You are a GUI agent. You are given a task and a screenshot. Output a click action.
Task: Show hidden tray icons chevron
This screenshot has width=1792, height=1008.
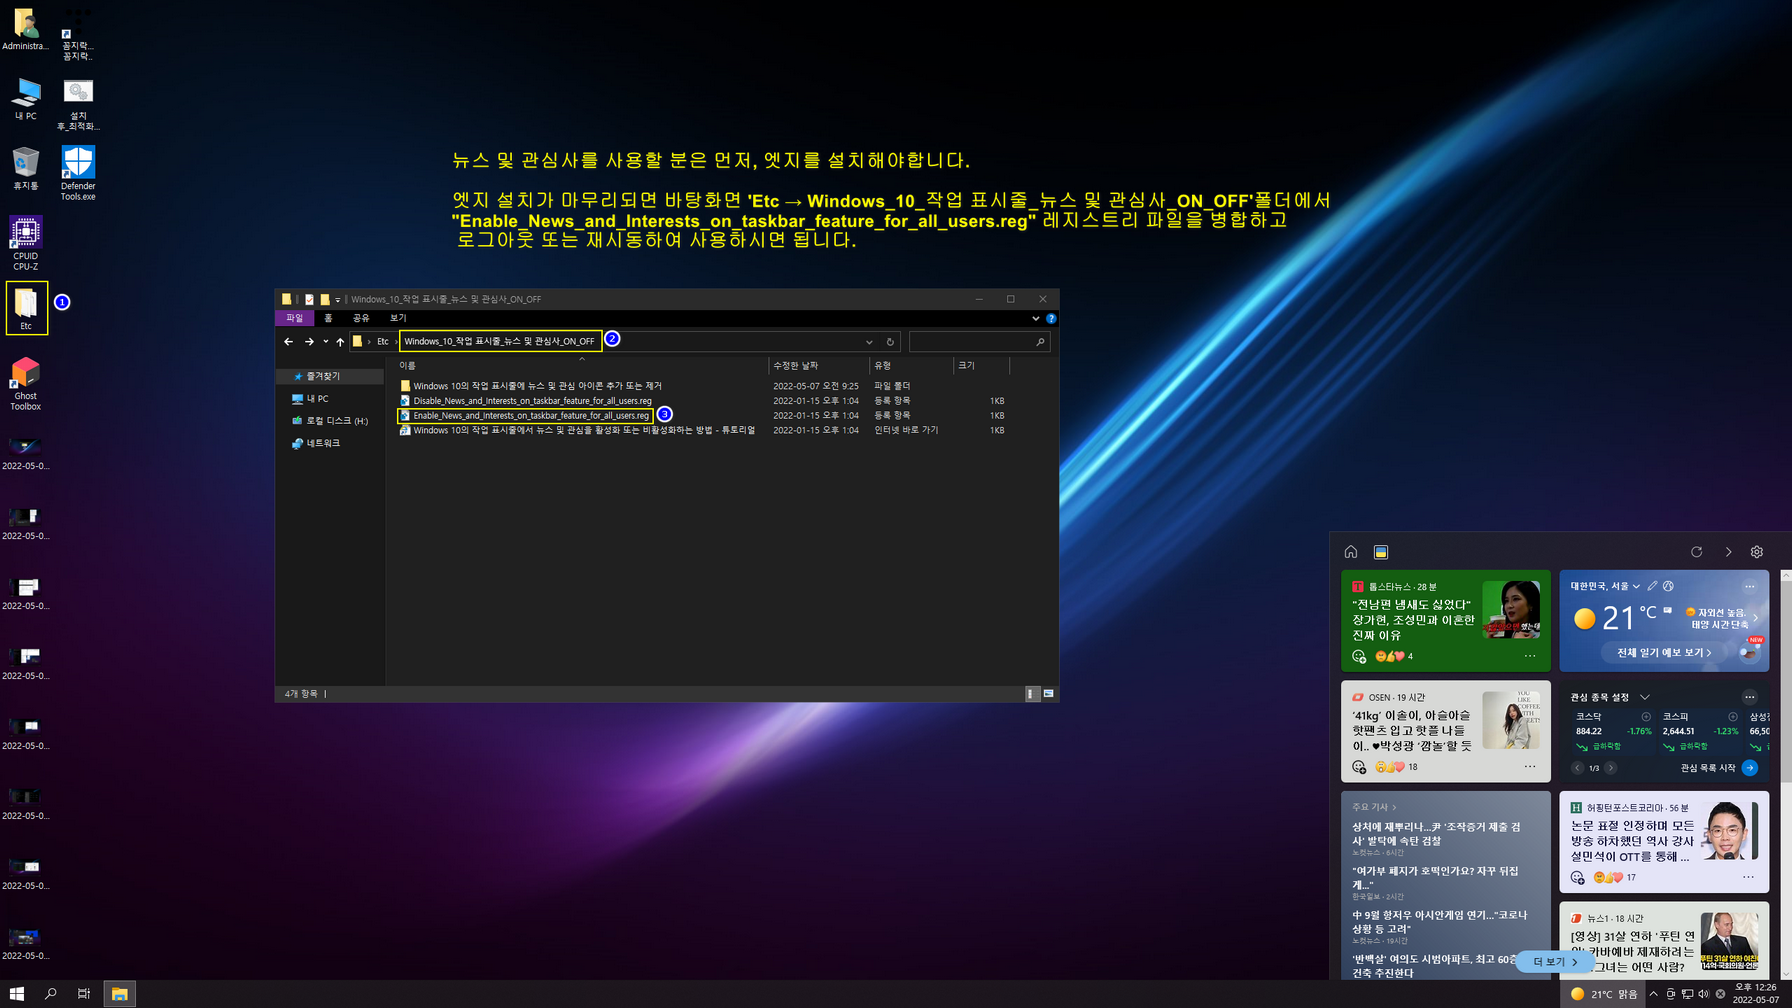click(1653, 994)
